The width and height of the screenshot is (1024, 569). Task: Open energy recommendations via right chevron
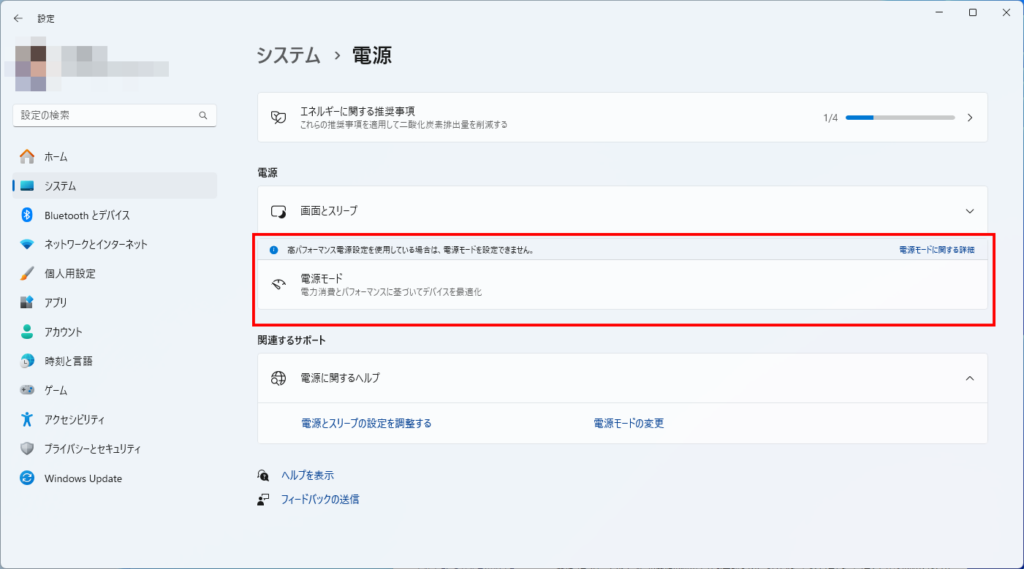970,118
